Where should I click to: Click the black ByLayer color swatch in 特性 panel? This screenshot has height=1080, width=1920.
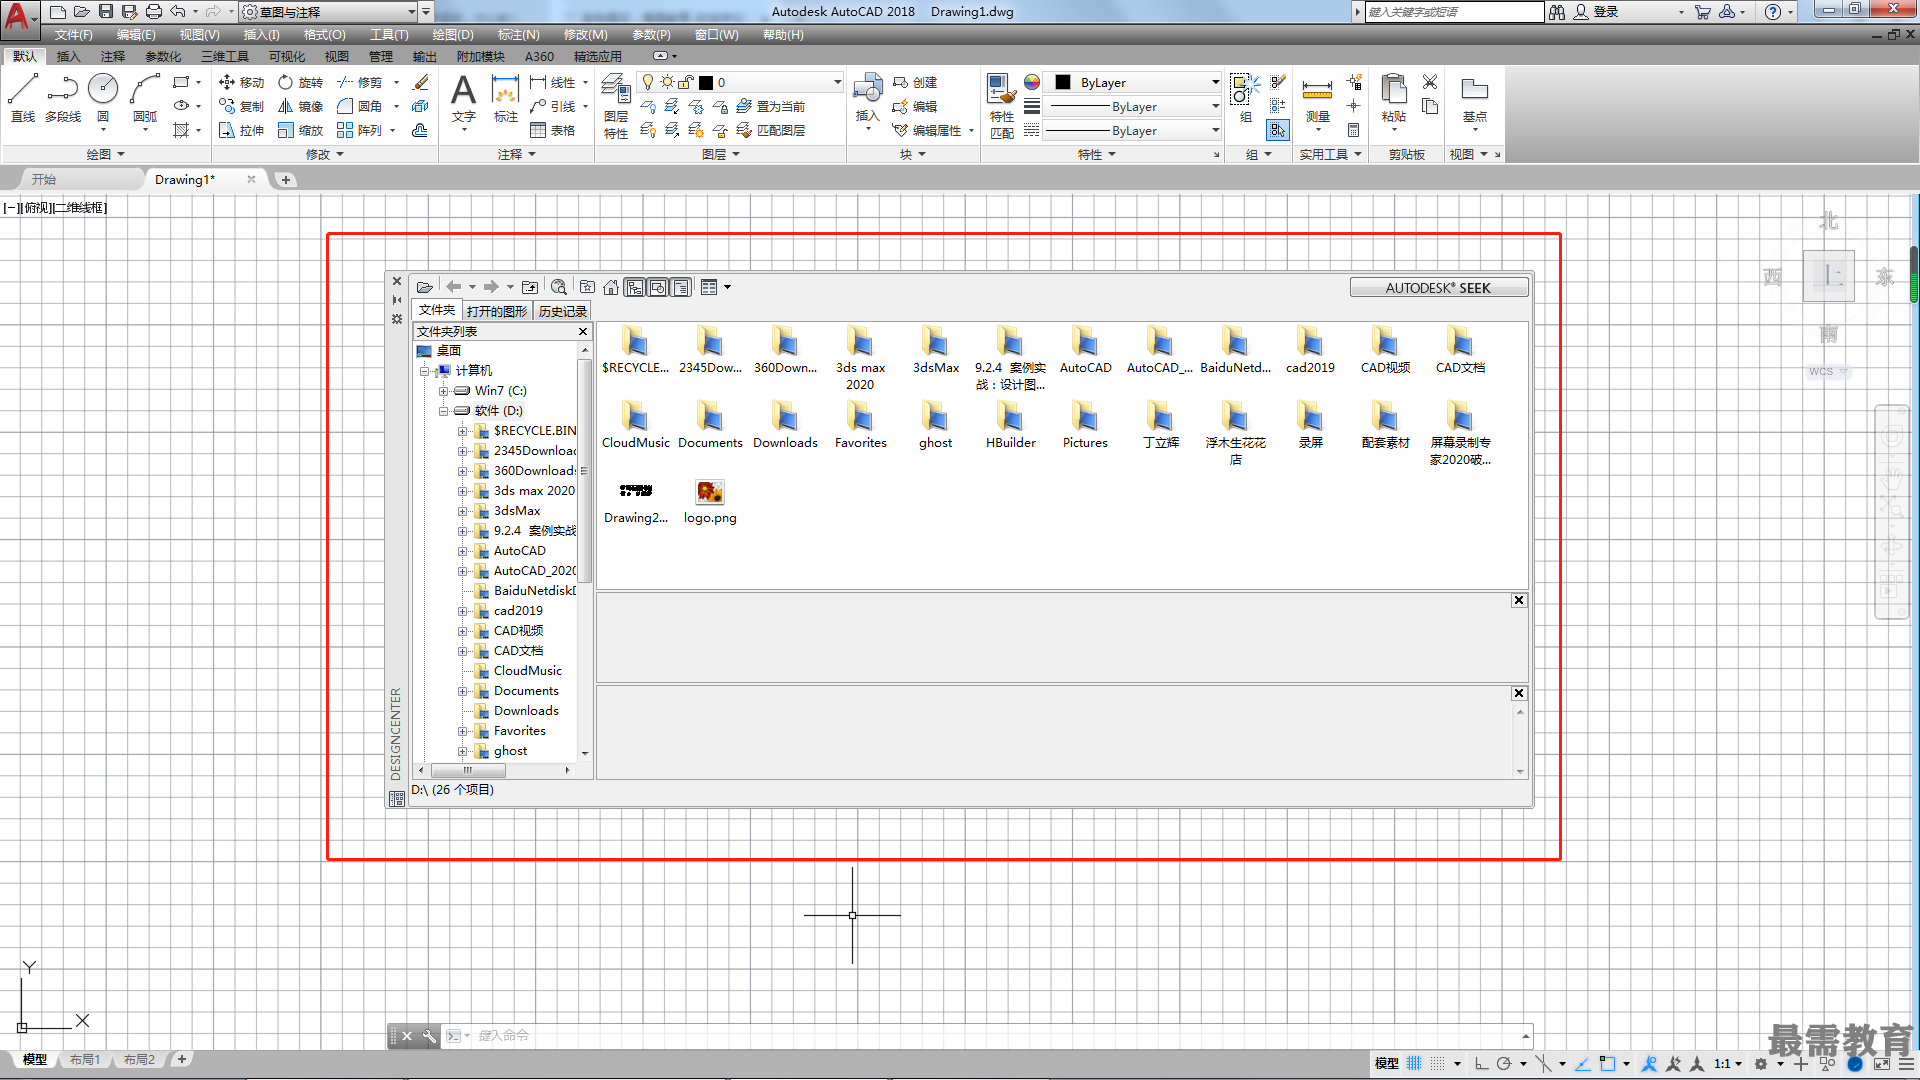tap(1063, 82)
